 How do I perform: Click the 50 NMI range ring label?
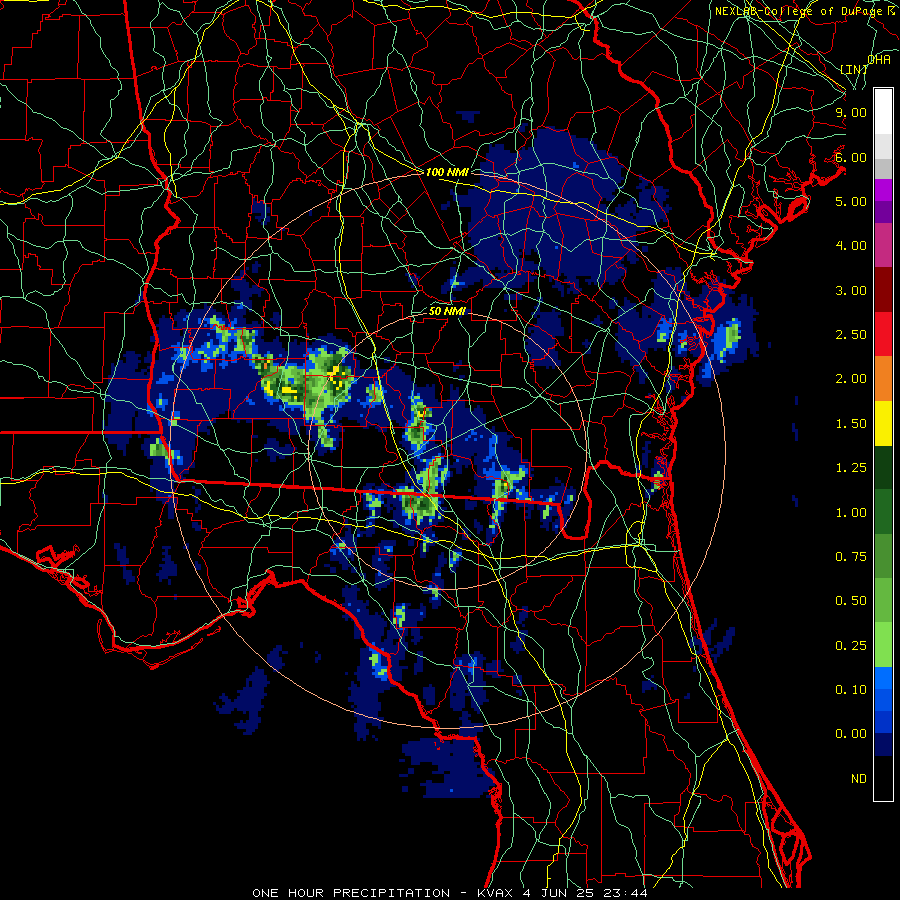[x=447, y=312]
